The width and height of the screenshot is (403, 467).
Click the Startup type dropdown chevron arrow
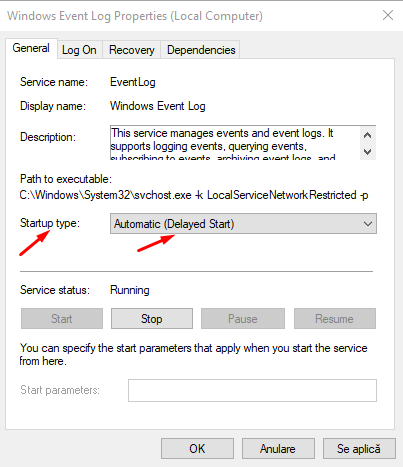(x=368, y=224)
